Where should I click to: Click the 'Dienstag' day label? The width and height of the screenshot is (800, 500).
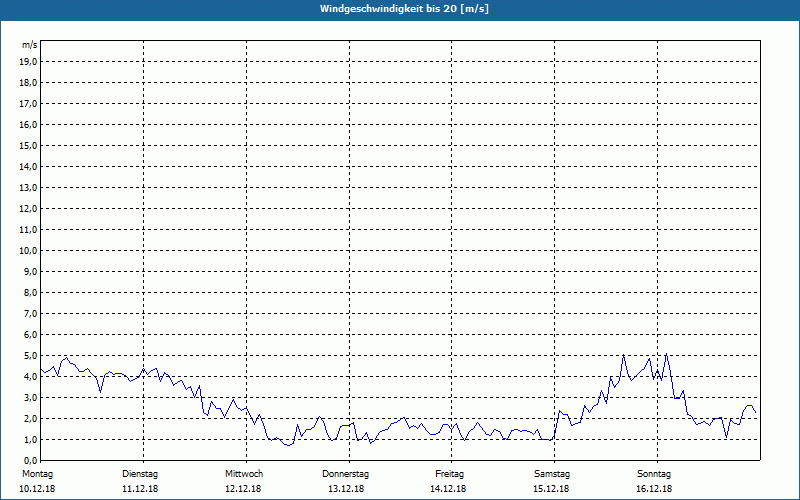(140, 474)
